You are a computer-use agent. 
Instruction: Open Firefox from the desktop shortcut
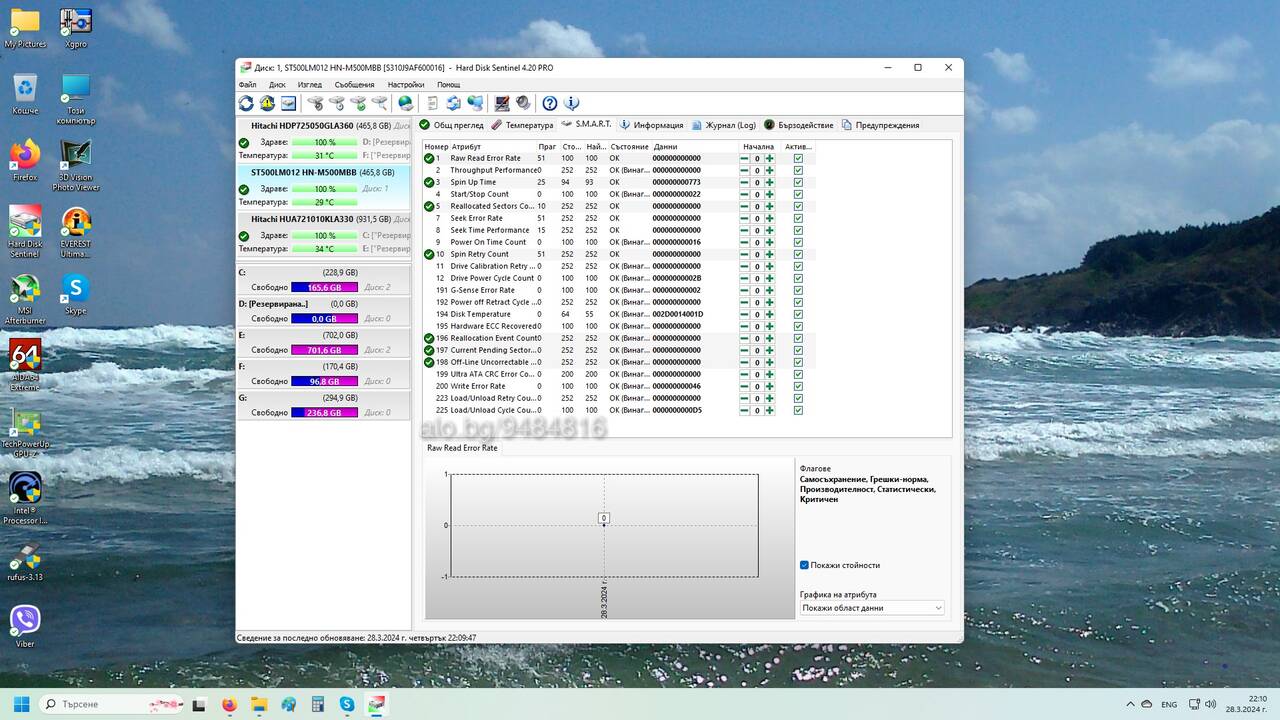tap(25, 160)
